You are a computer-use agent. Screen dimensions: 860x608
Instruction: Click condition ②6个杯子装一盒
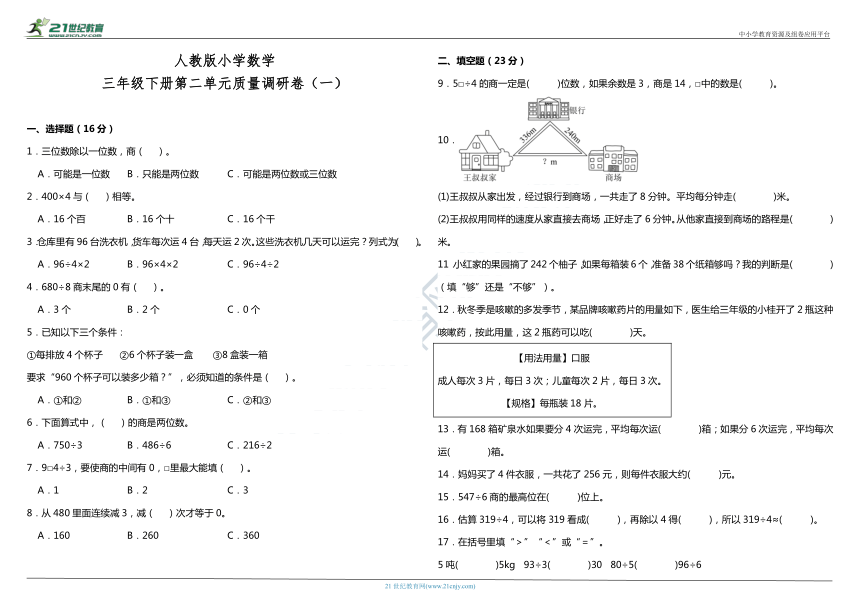coord(156,355)
